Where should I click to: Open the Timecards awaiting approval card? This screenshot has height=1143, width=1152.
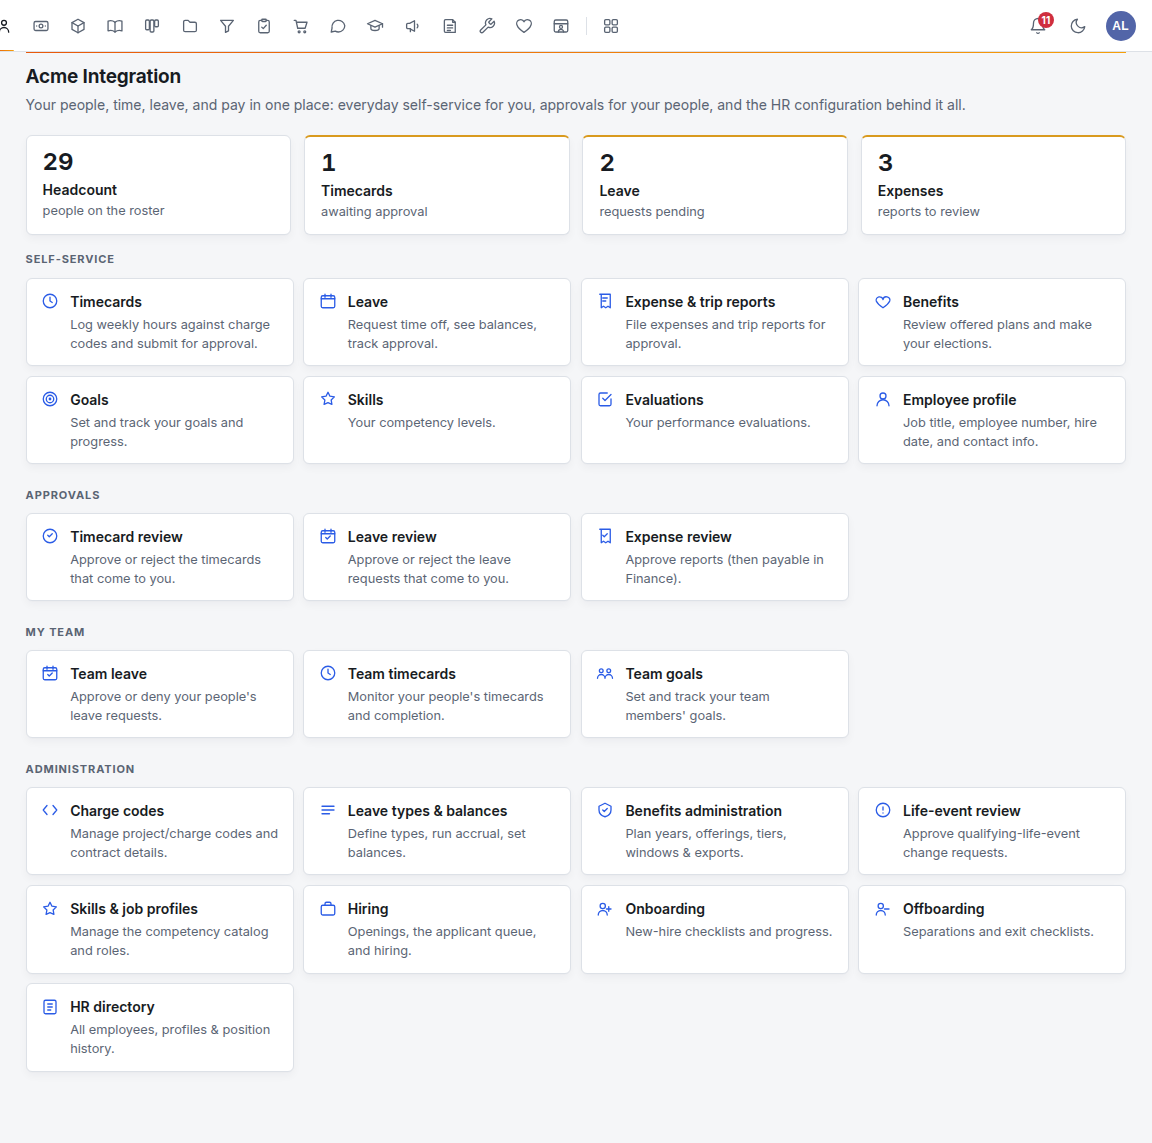[x=437, y=185]
